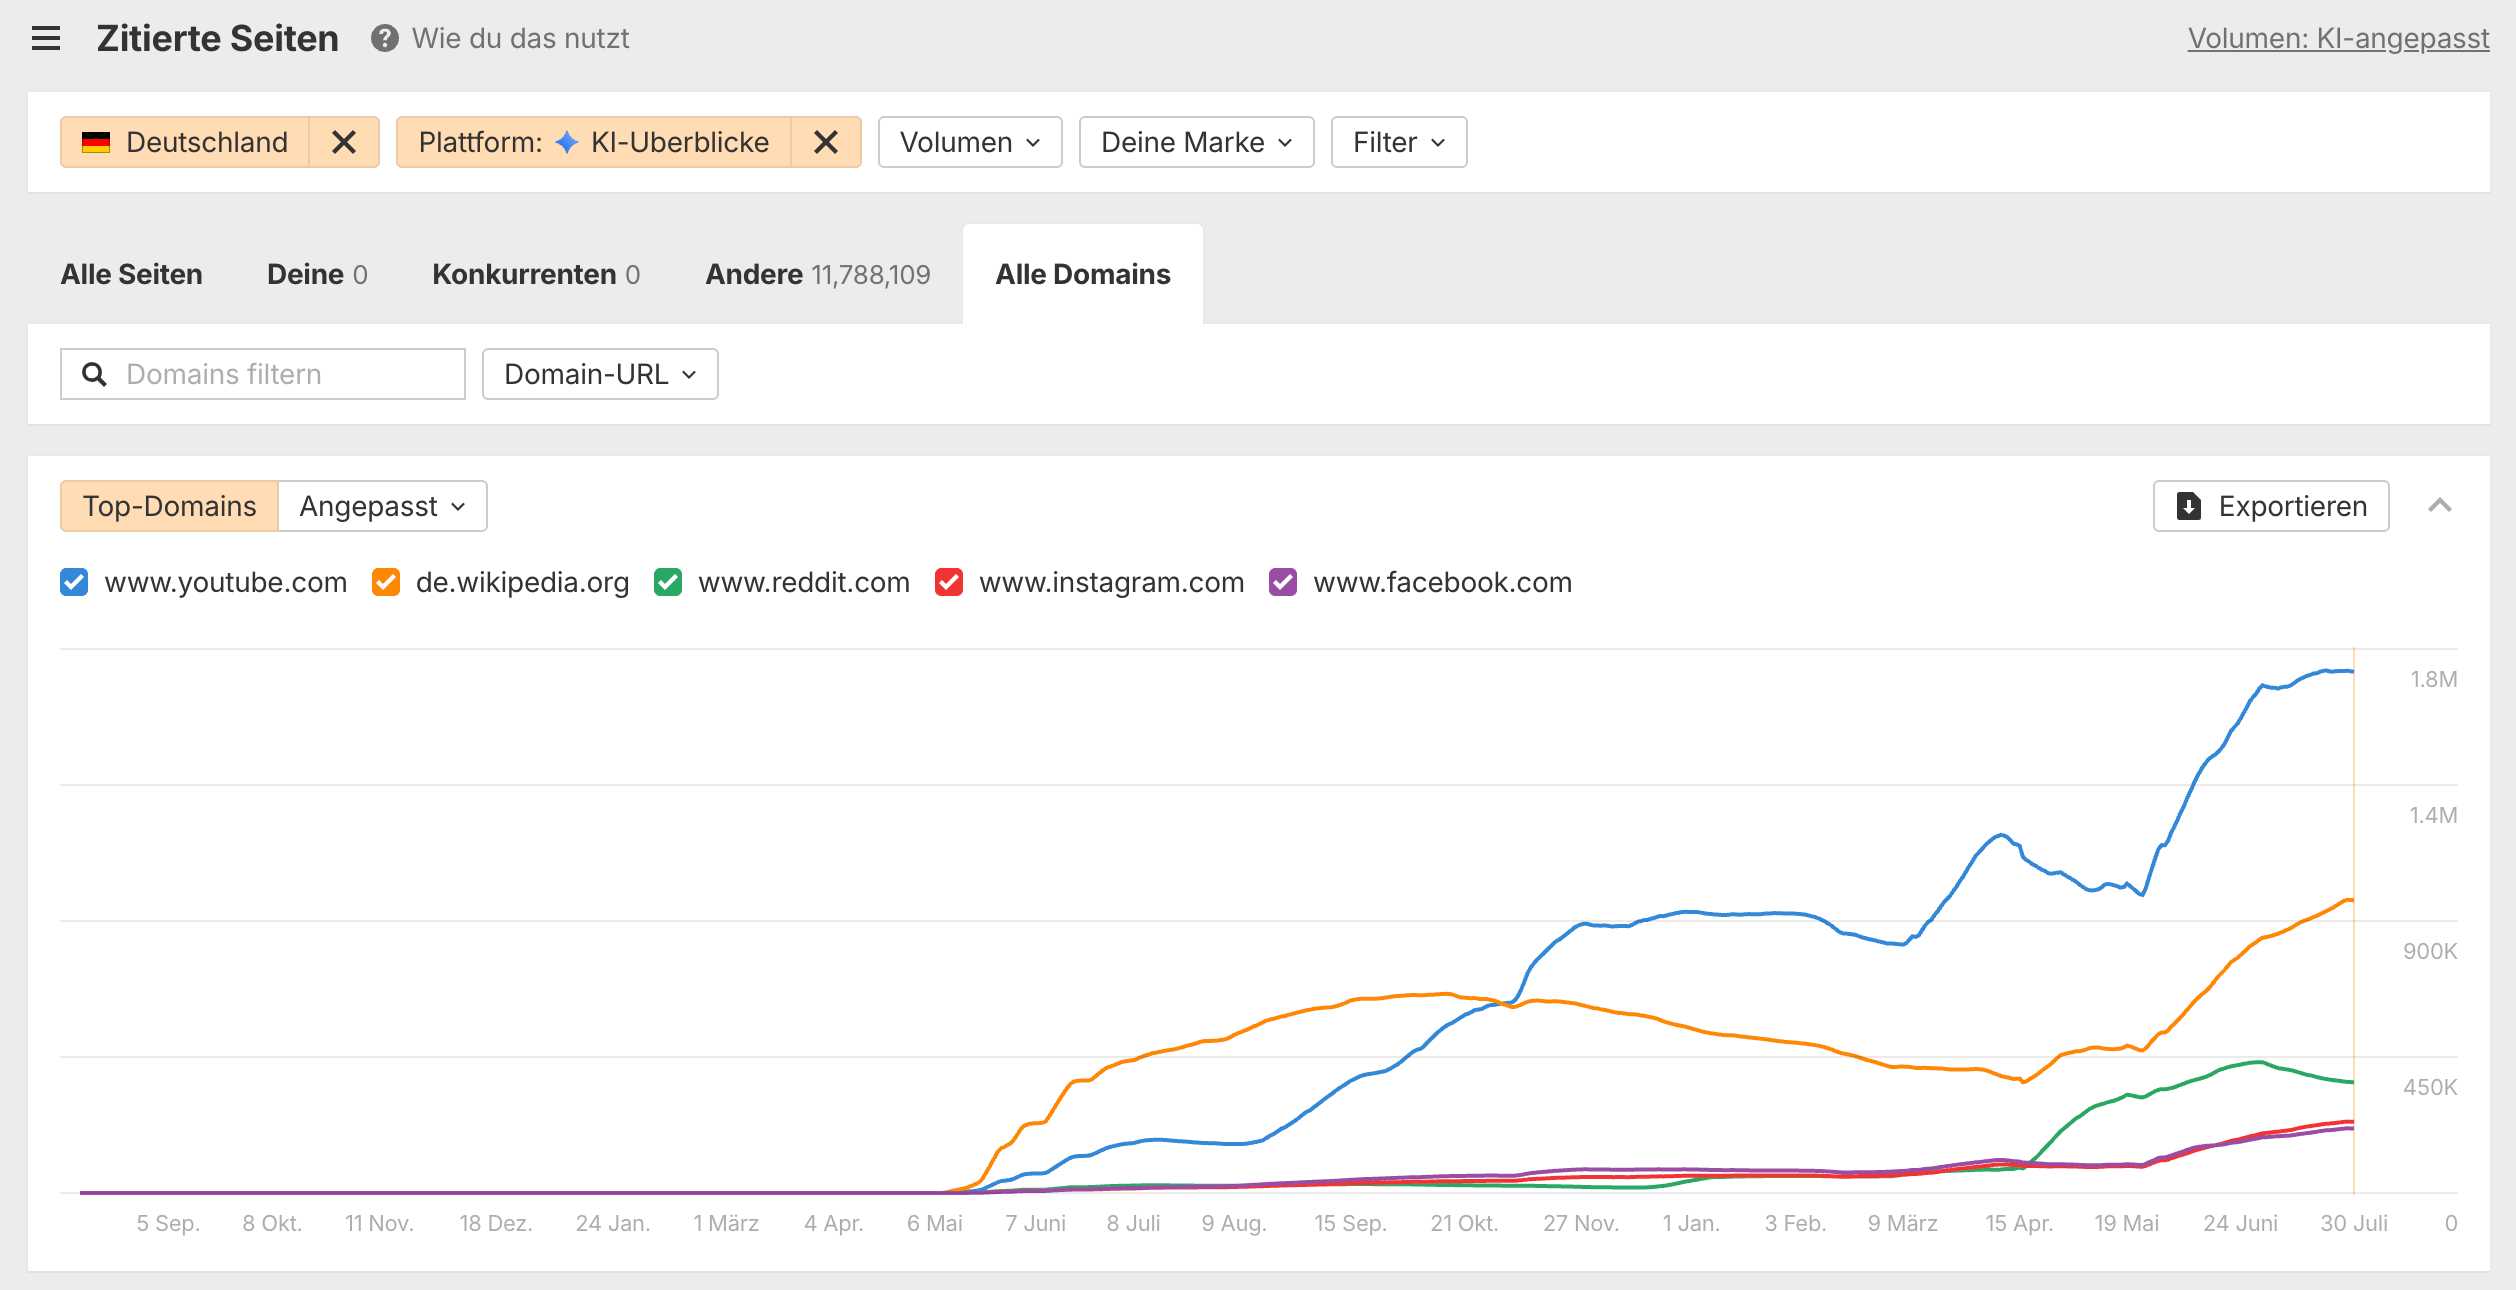The height and width of the screenshot is (1290, 2516).
Task: Remove the KI-Überblicke platform filter
Action: tap(826, 142)
